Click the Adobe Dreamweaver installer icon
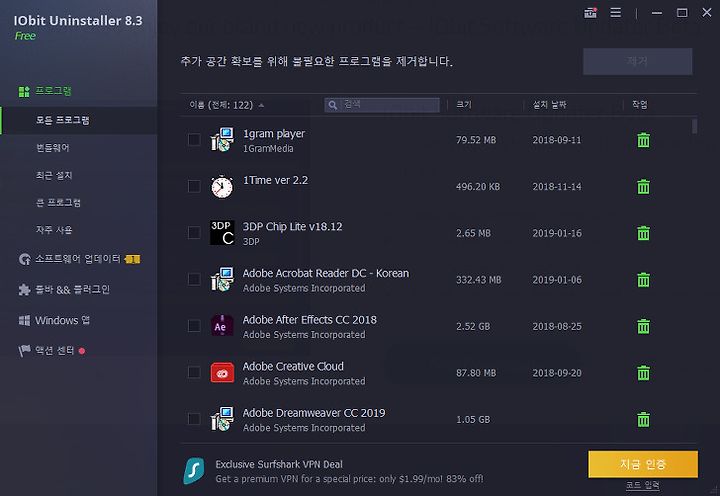720x496 pixels. tap(222, 419)
